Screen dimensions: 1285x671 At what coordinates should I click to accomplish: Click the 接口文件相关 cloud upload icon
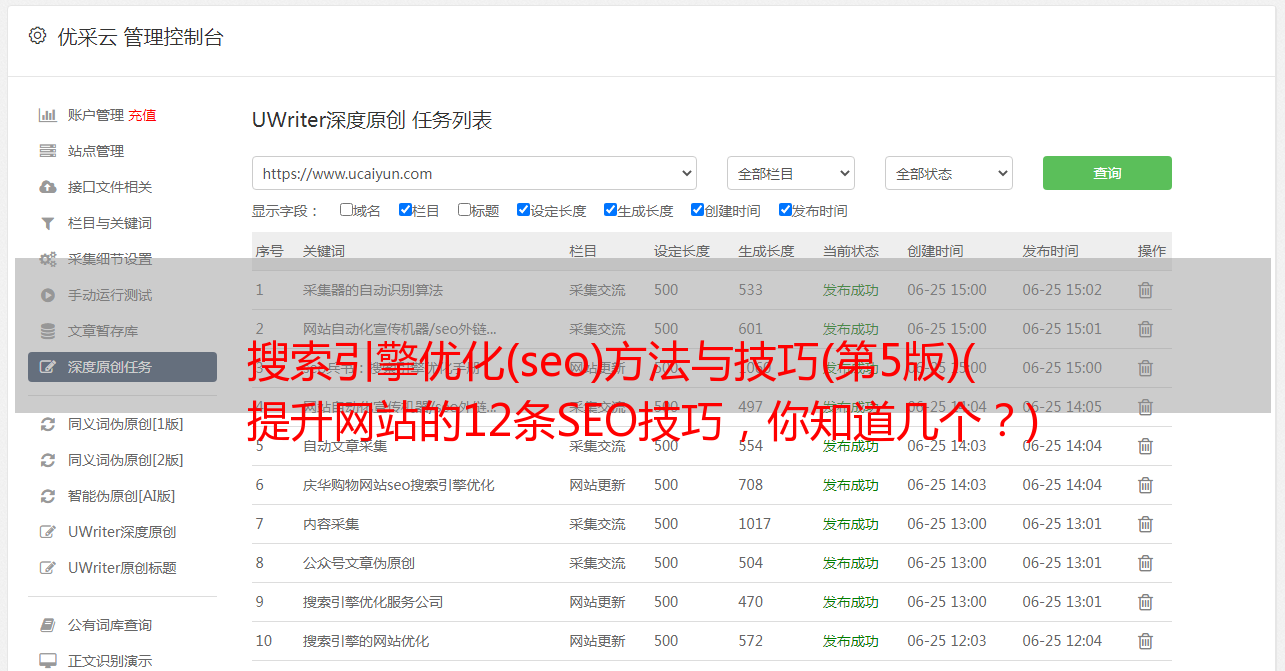pyautogui.click(x=47, y=187)
